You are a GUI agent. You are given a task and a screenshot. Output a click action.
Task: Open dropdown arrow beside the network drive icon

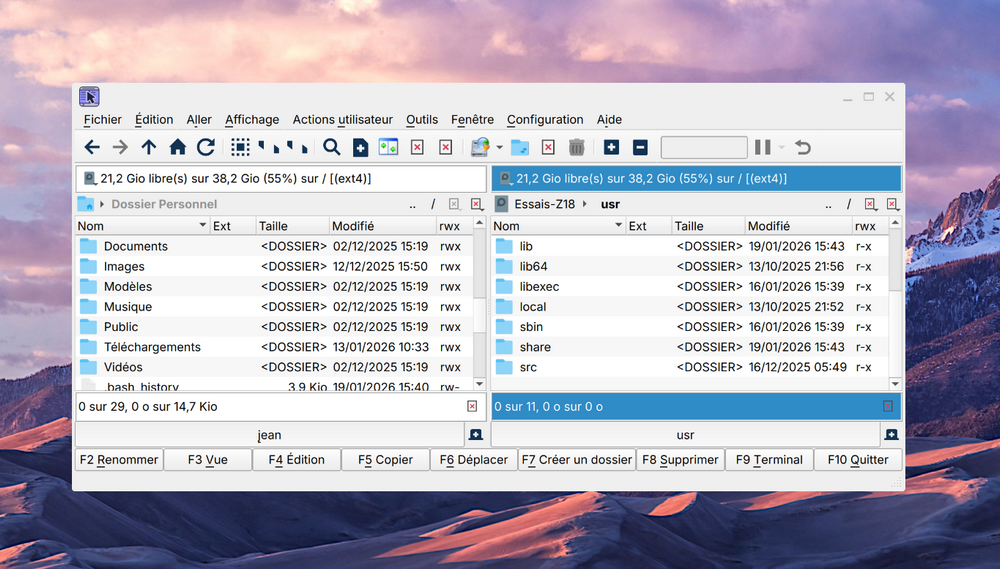pyautogui.click(x=499, y=148)
